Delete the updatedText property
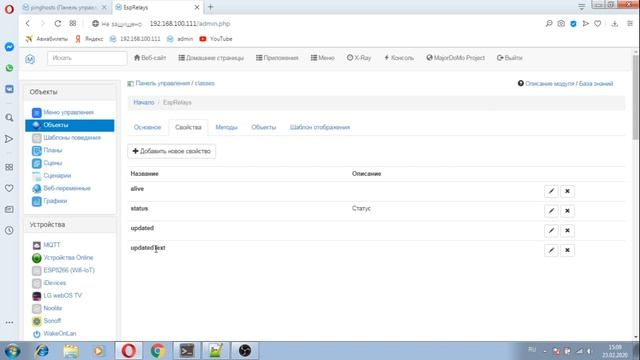This screenshot has height=360, width=640. 567,250
